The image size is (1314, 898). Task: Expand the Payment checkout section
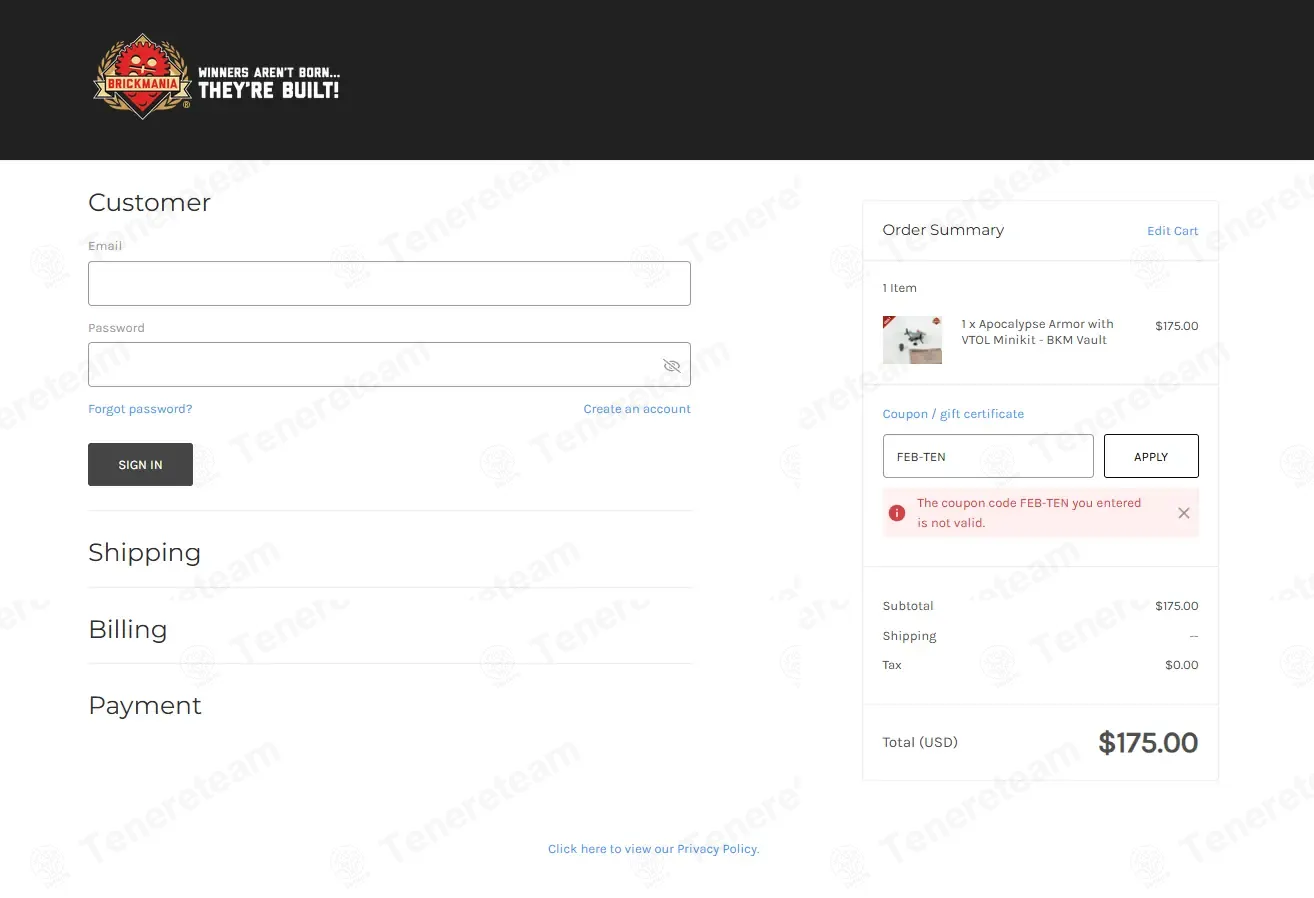click(144, 705)
